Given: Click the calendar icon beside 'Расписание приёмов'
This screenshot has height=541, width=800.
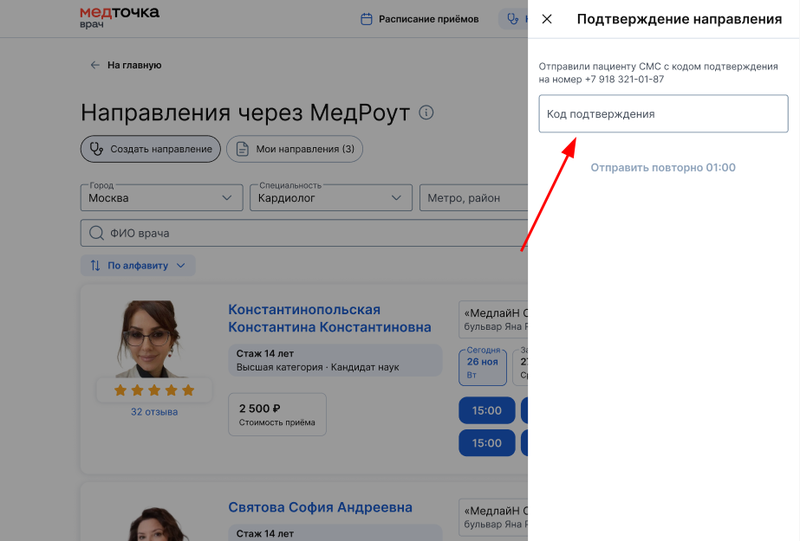Looking at the screenshot, I should [366, 19].
